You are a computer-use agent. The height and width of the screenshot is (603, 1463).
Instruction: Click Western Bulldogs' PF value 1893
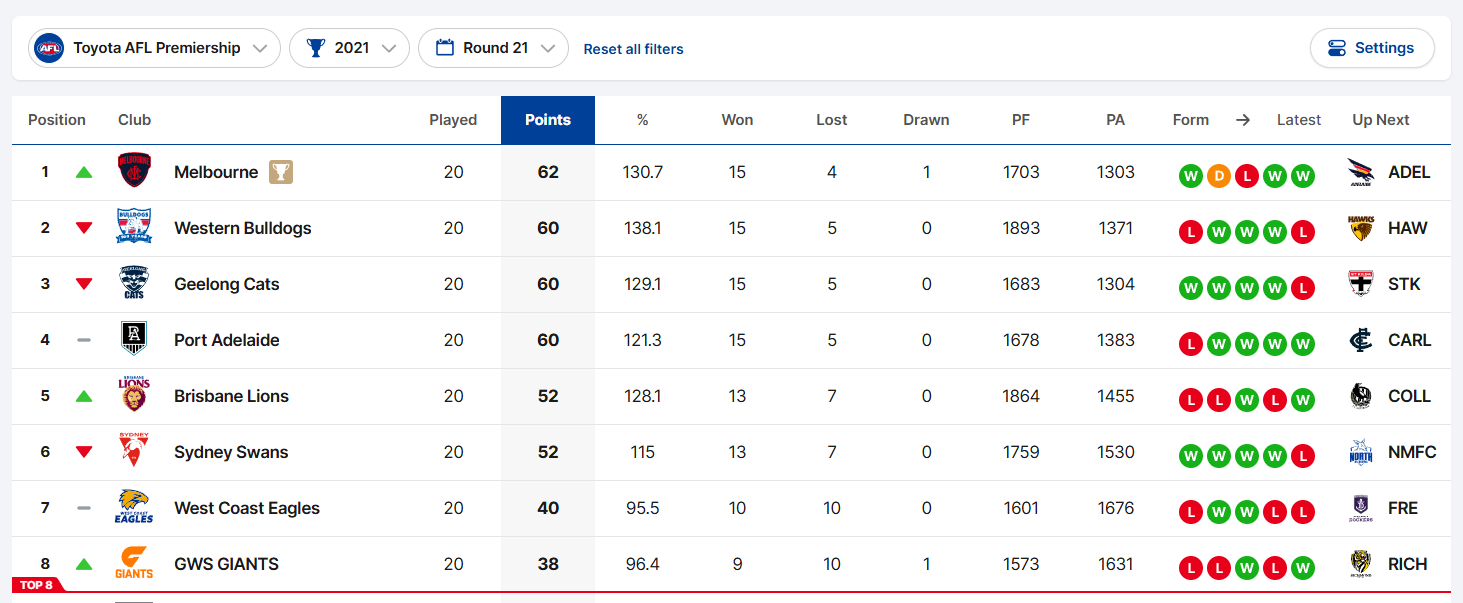pyautogui.click(x=1021, y=228)
